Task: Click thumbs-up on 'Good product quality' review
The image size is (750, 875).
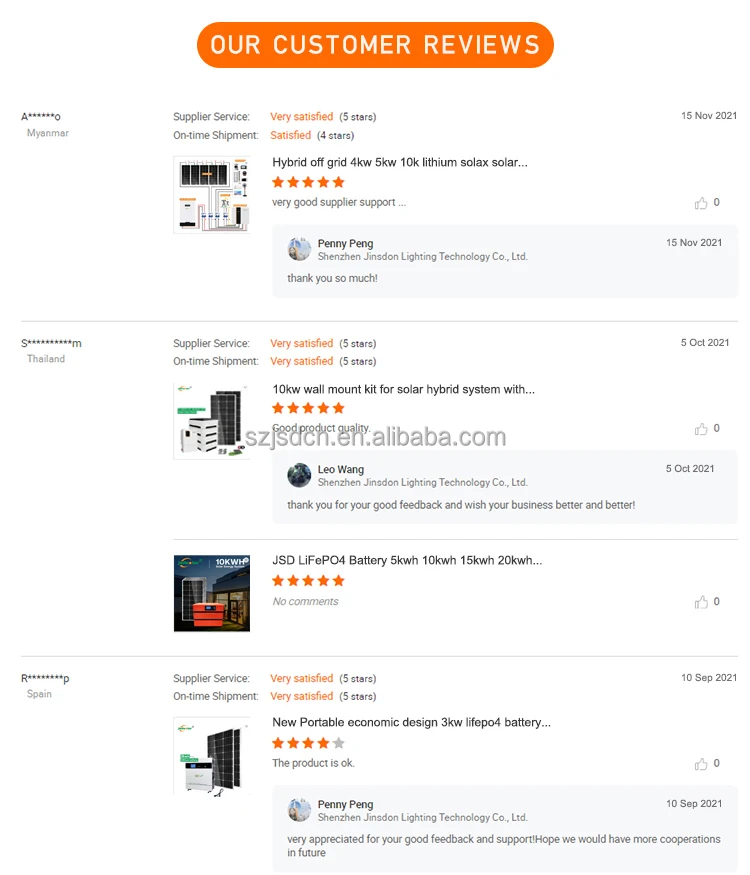Action: pyautogui.click(x=701, y=429)
